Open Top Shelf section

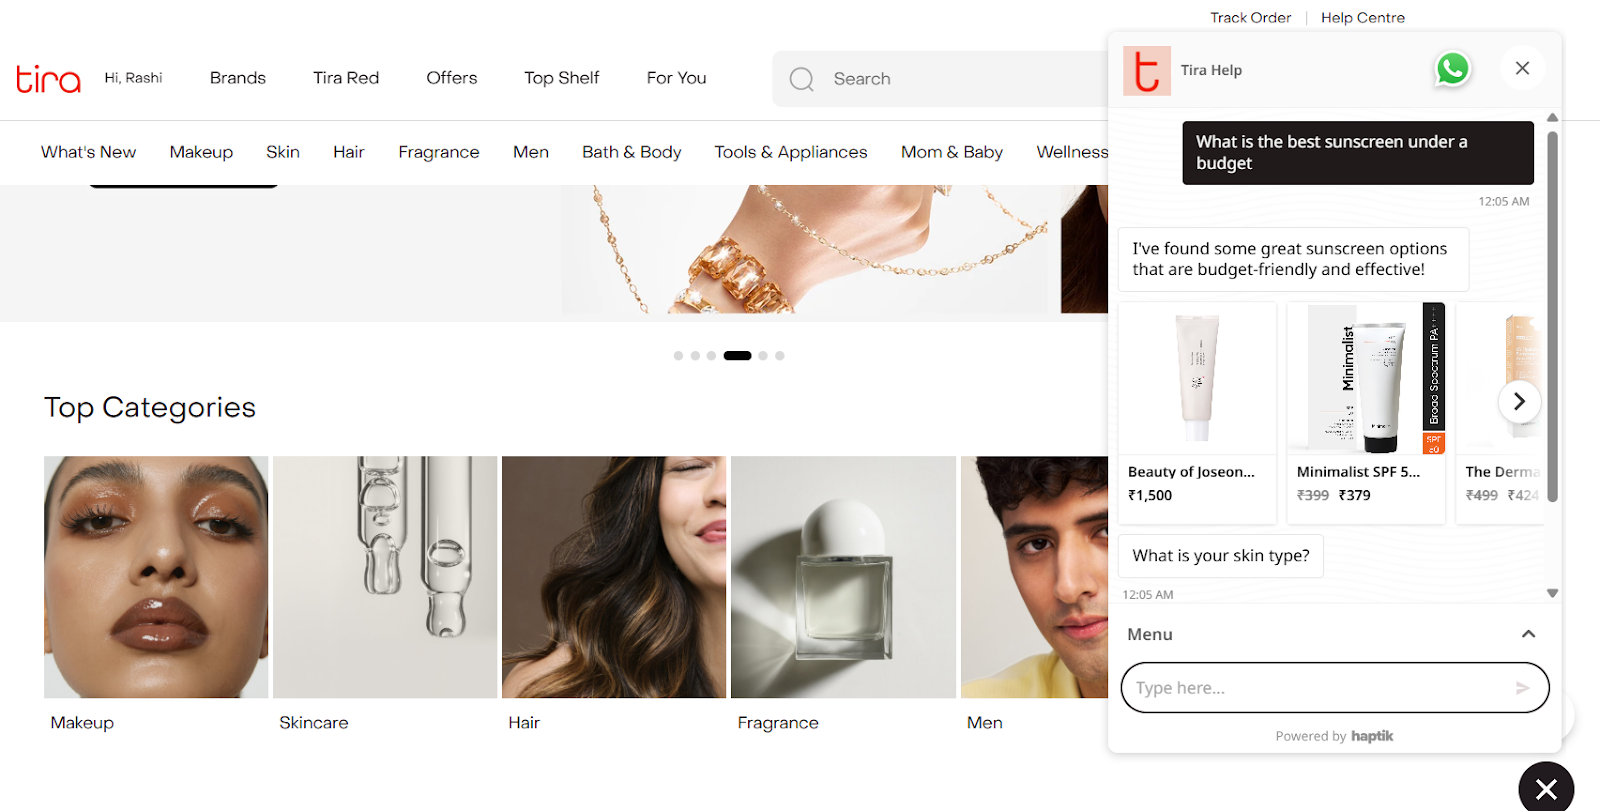pos(562,78)
